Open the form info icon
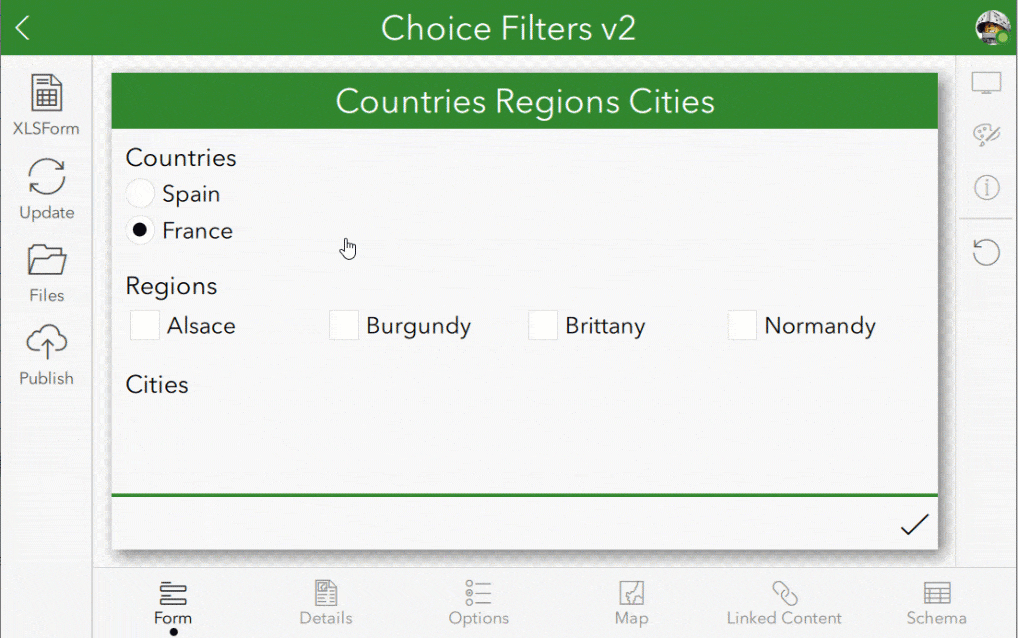The width and height of the screenshot is (1018, 638). (986, 188)
